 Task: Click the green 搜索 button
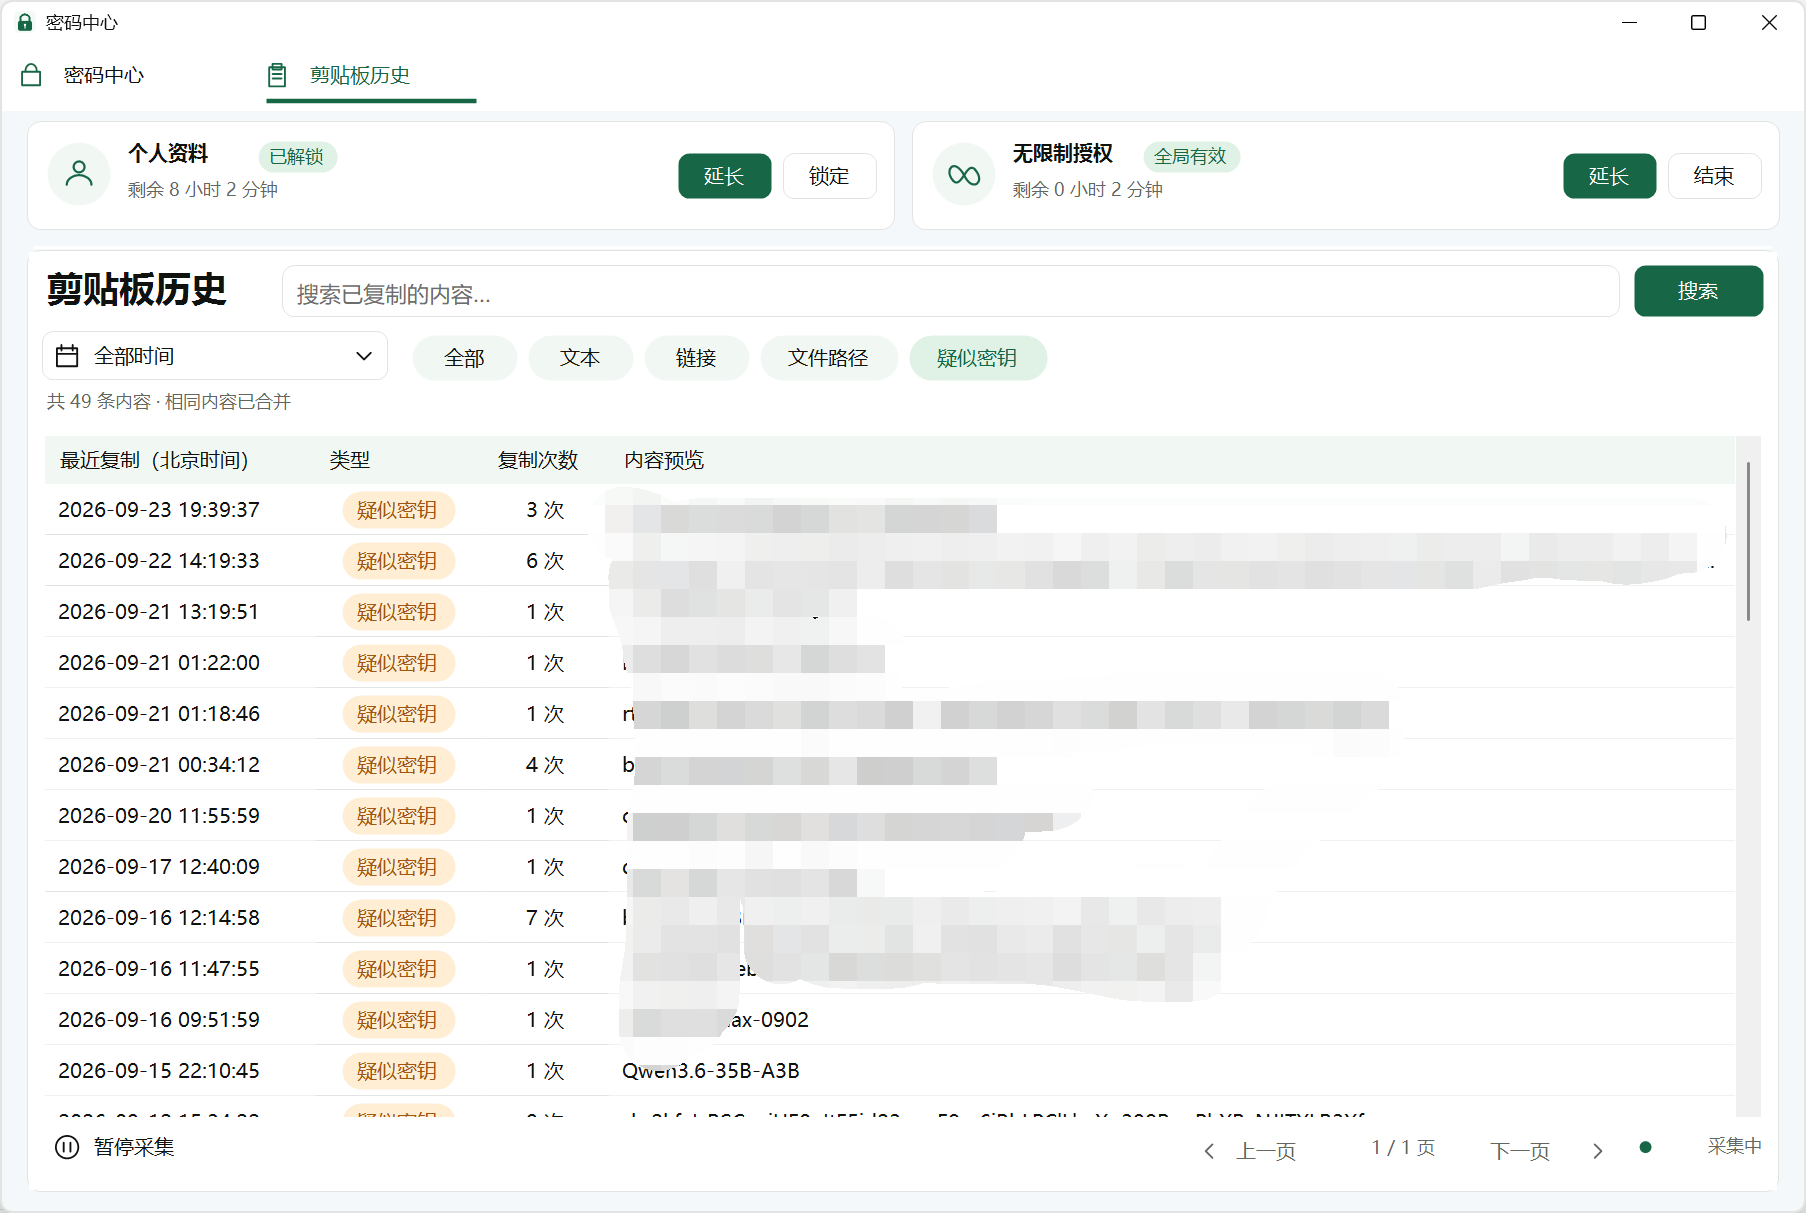pos(1698,291)
